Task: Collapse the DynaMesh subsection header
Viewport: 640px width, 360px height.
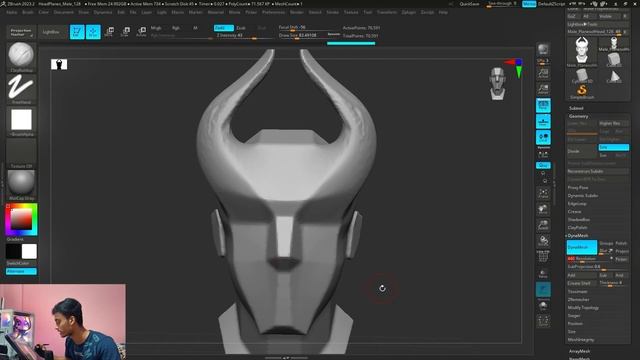Action: [578, 236]
